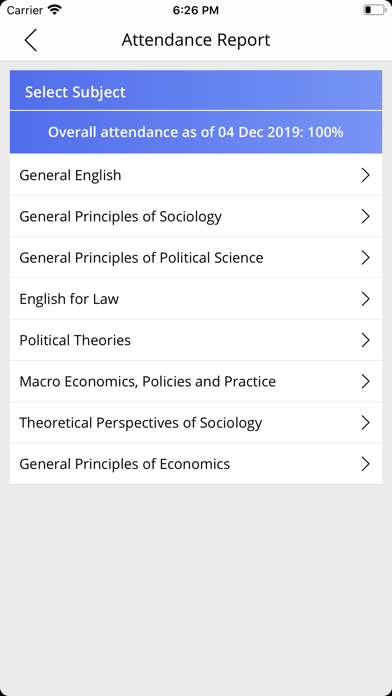
Task: Tap the overall attendance banner
Action: (196, 132)
